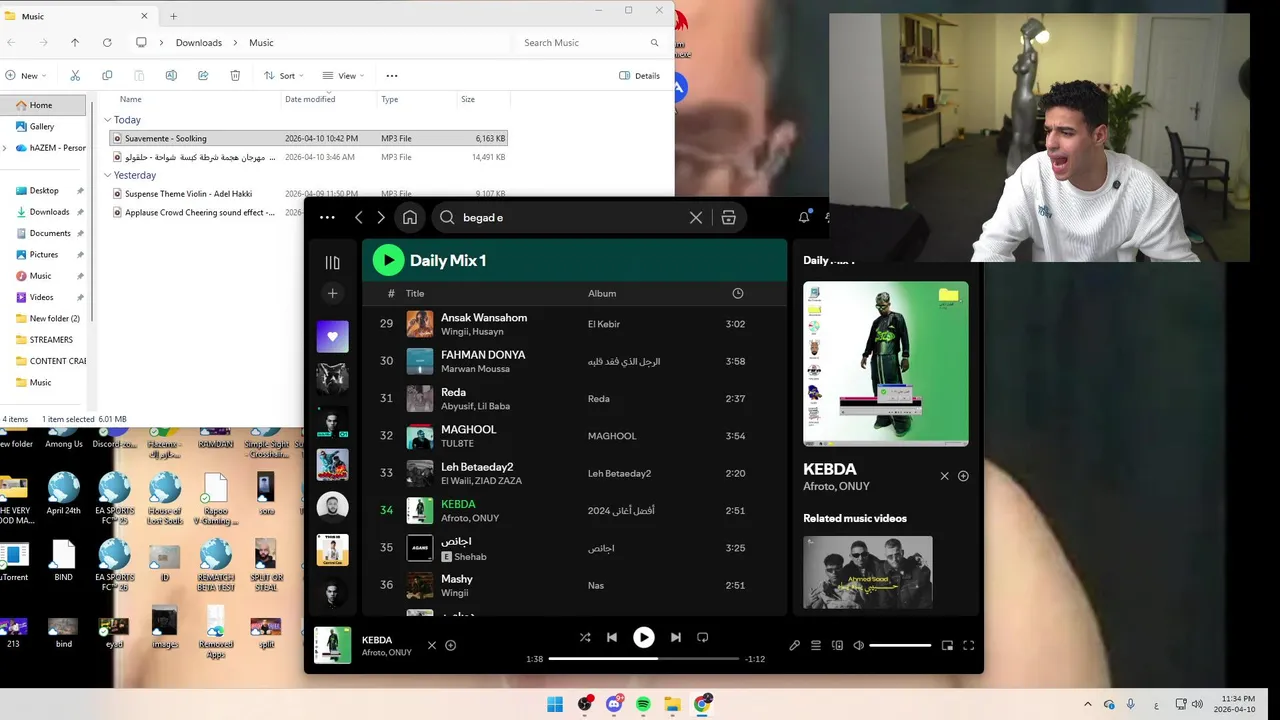
Task: Toggle the Explorer Details pane
Action: pos(640,75)
